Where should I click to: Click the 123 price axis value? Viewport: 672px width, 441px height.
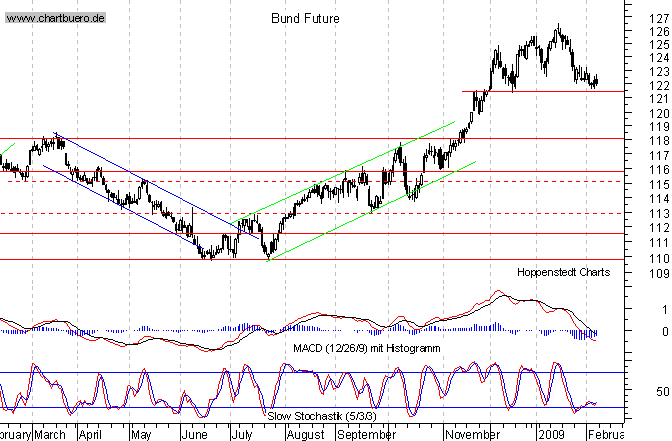click(x=659, y=71)
